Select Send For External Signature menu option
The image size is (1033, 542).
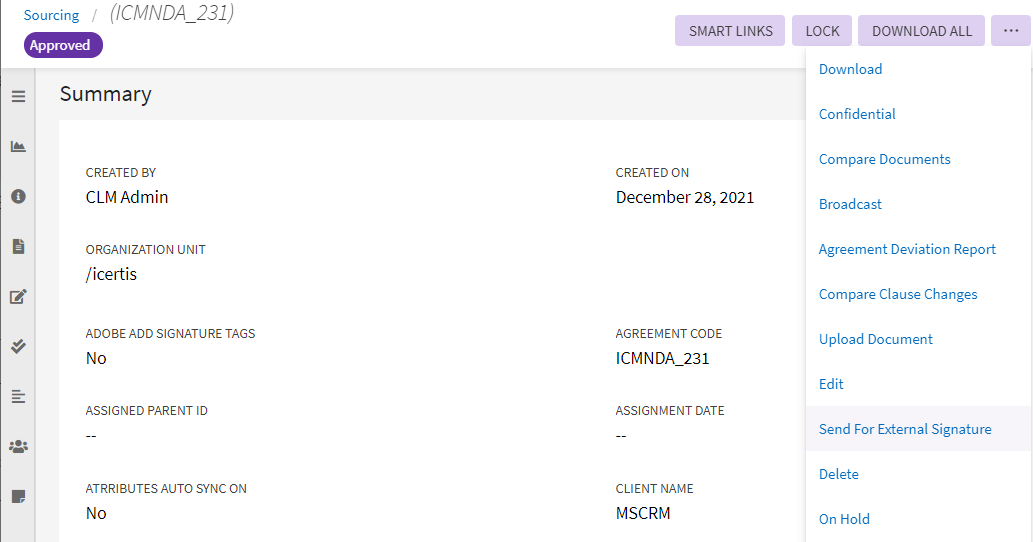(905, 429)
